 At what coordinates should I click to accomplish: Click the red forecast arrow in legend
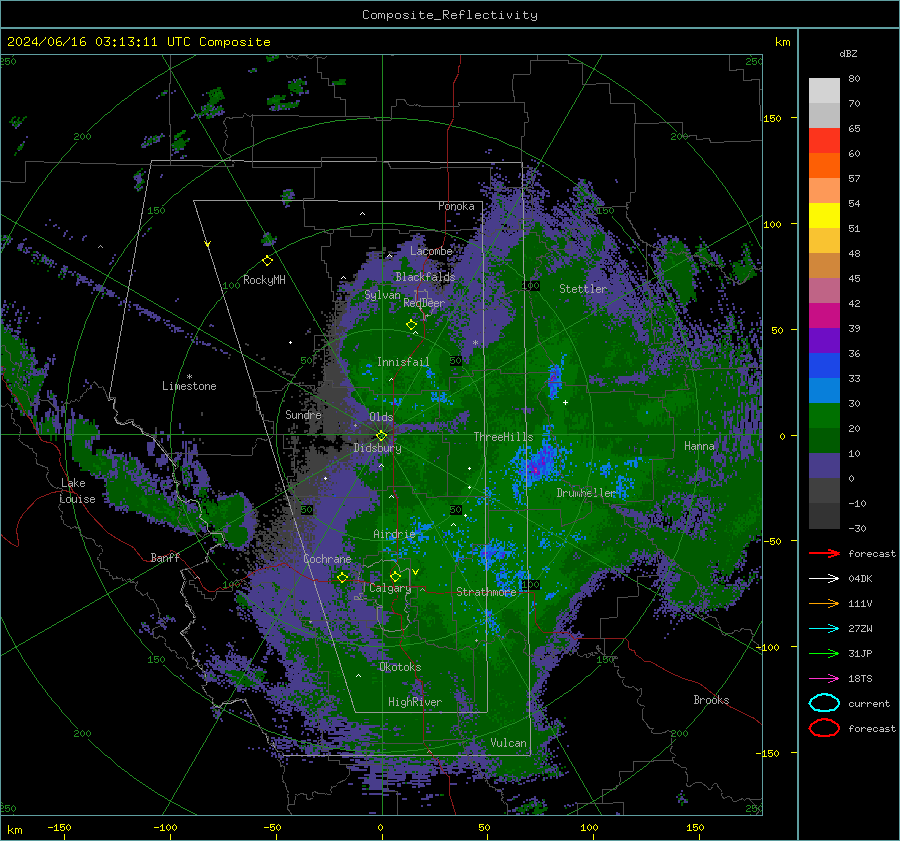point(824,553)
